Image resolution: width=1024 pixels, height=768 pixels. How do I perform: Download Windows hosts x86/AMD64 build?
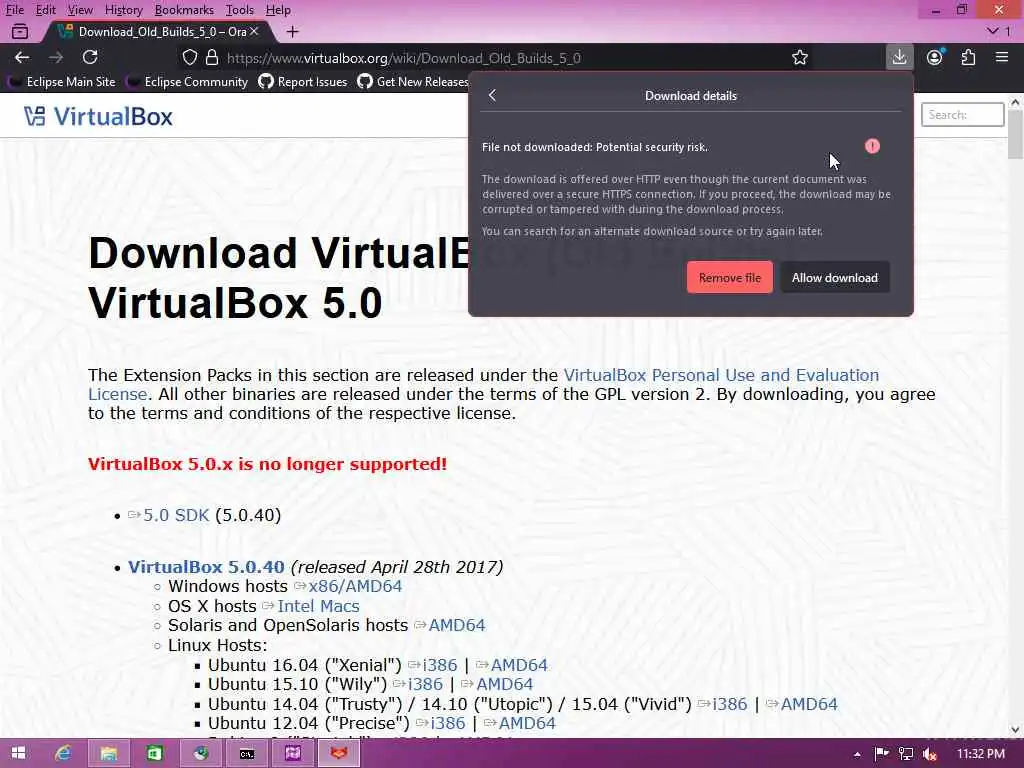[x=355, y=586]
